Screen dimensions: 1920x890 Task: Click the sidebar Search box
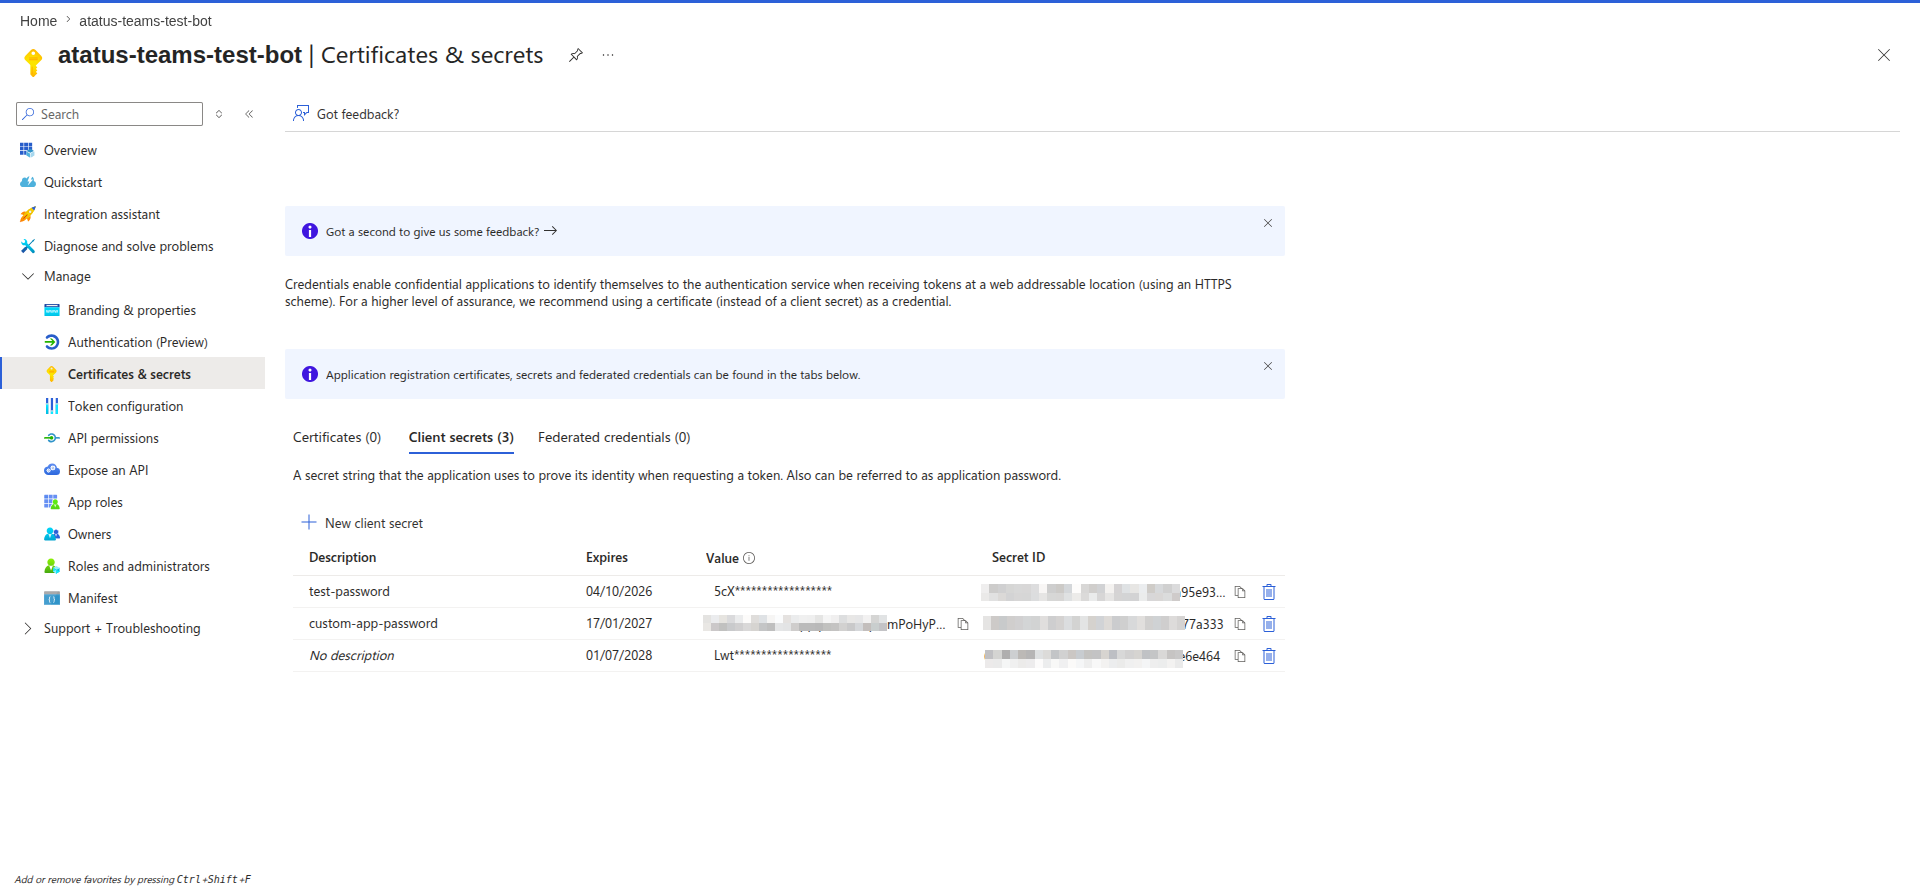110,114
